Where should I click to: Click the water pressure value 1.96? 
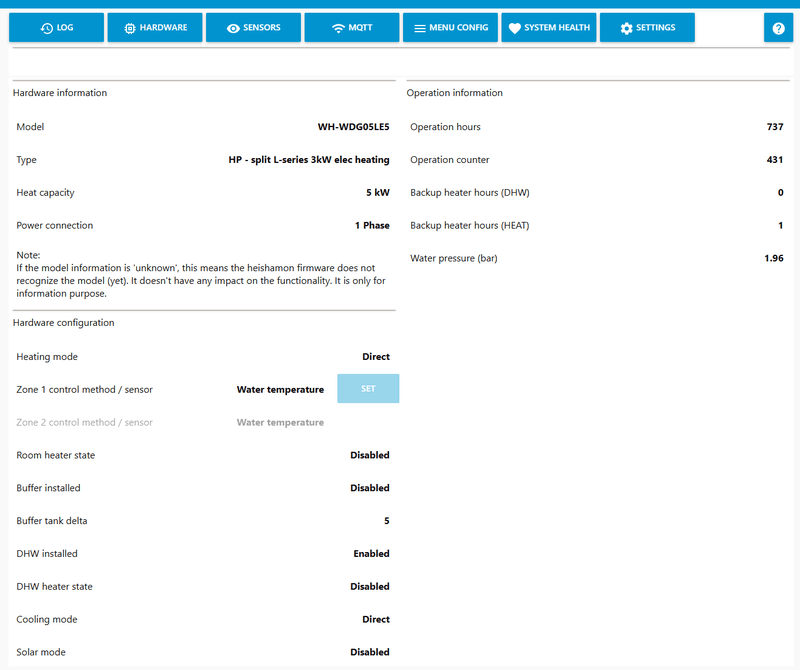click(x=774, y=258)
